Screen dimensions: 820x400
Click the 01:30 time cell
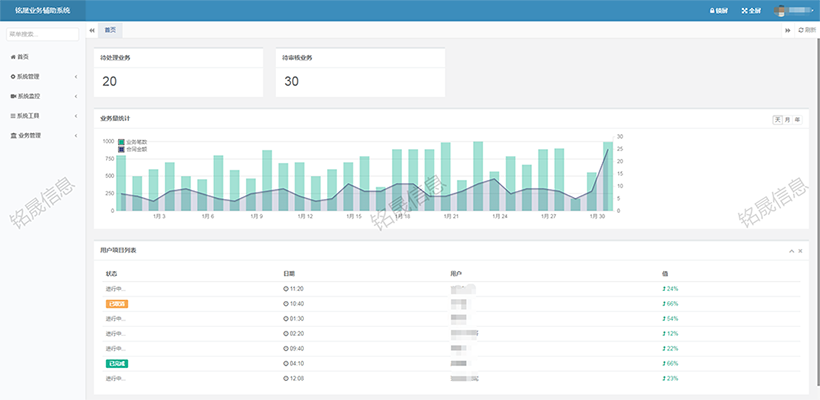[x=293, y=318]
